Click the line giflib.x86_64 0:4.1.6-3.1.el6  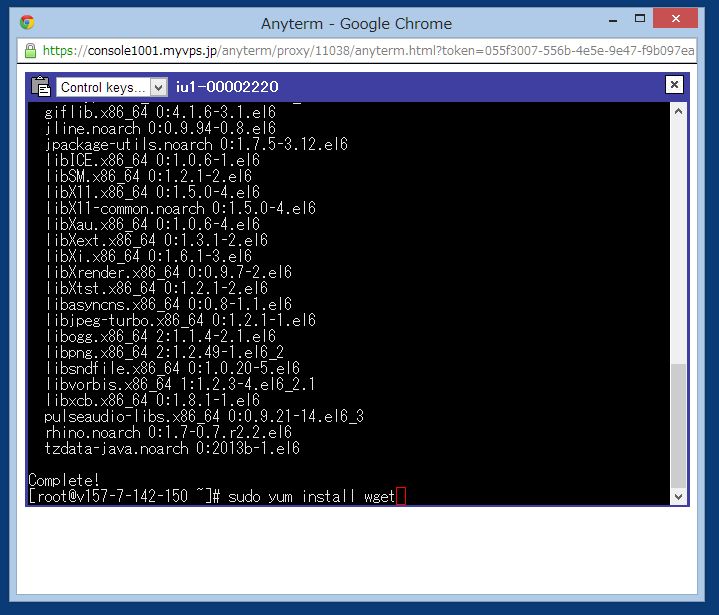pyautogui.click(x=160, y=112)
